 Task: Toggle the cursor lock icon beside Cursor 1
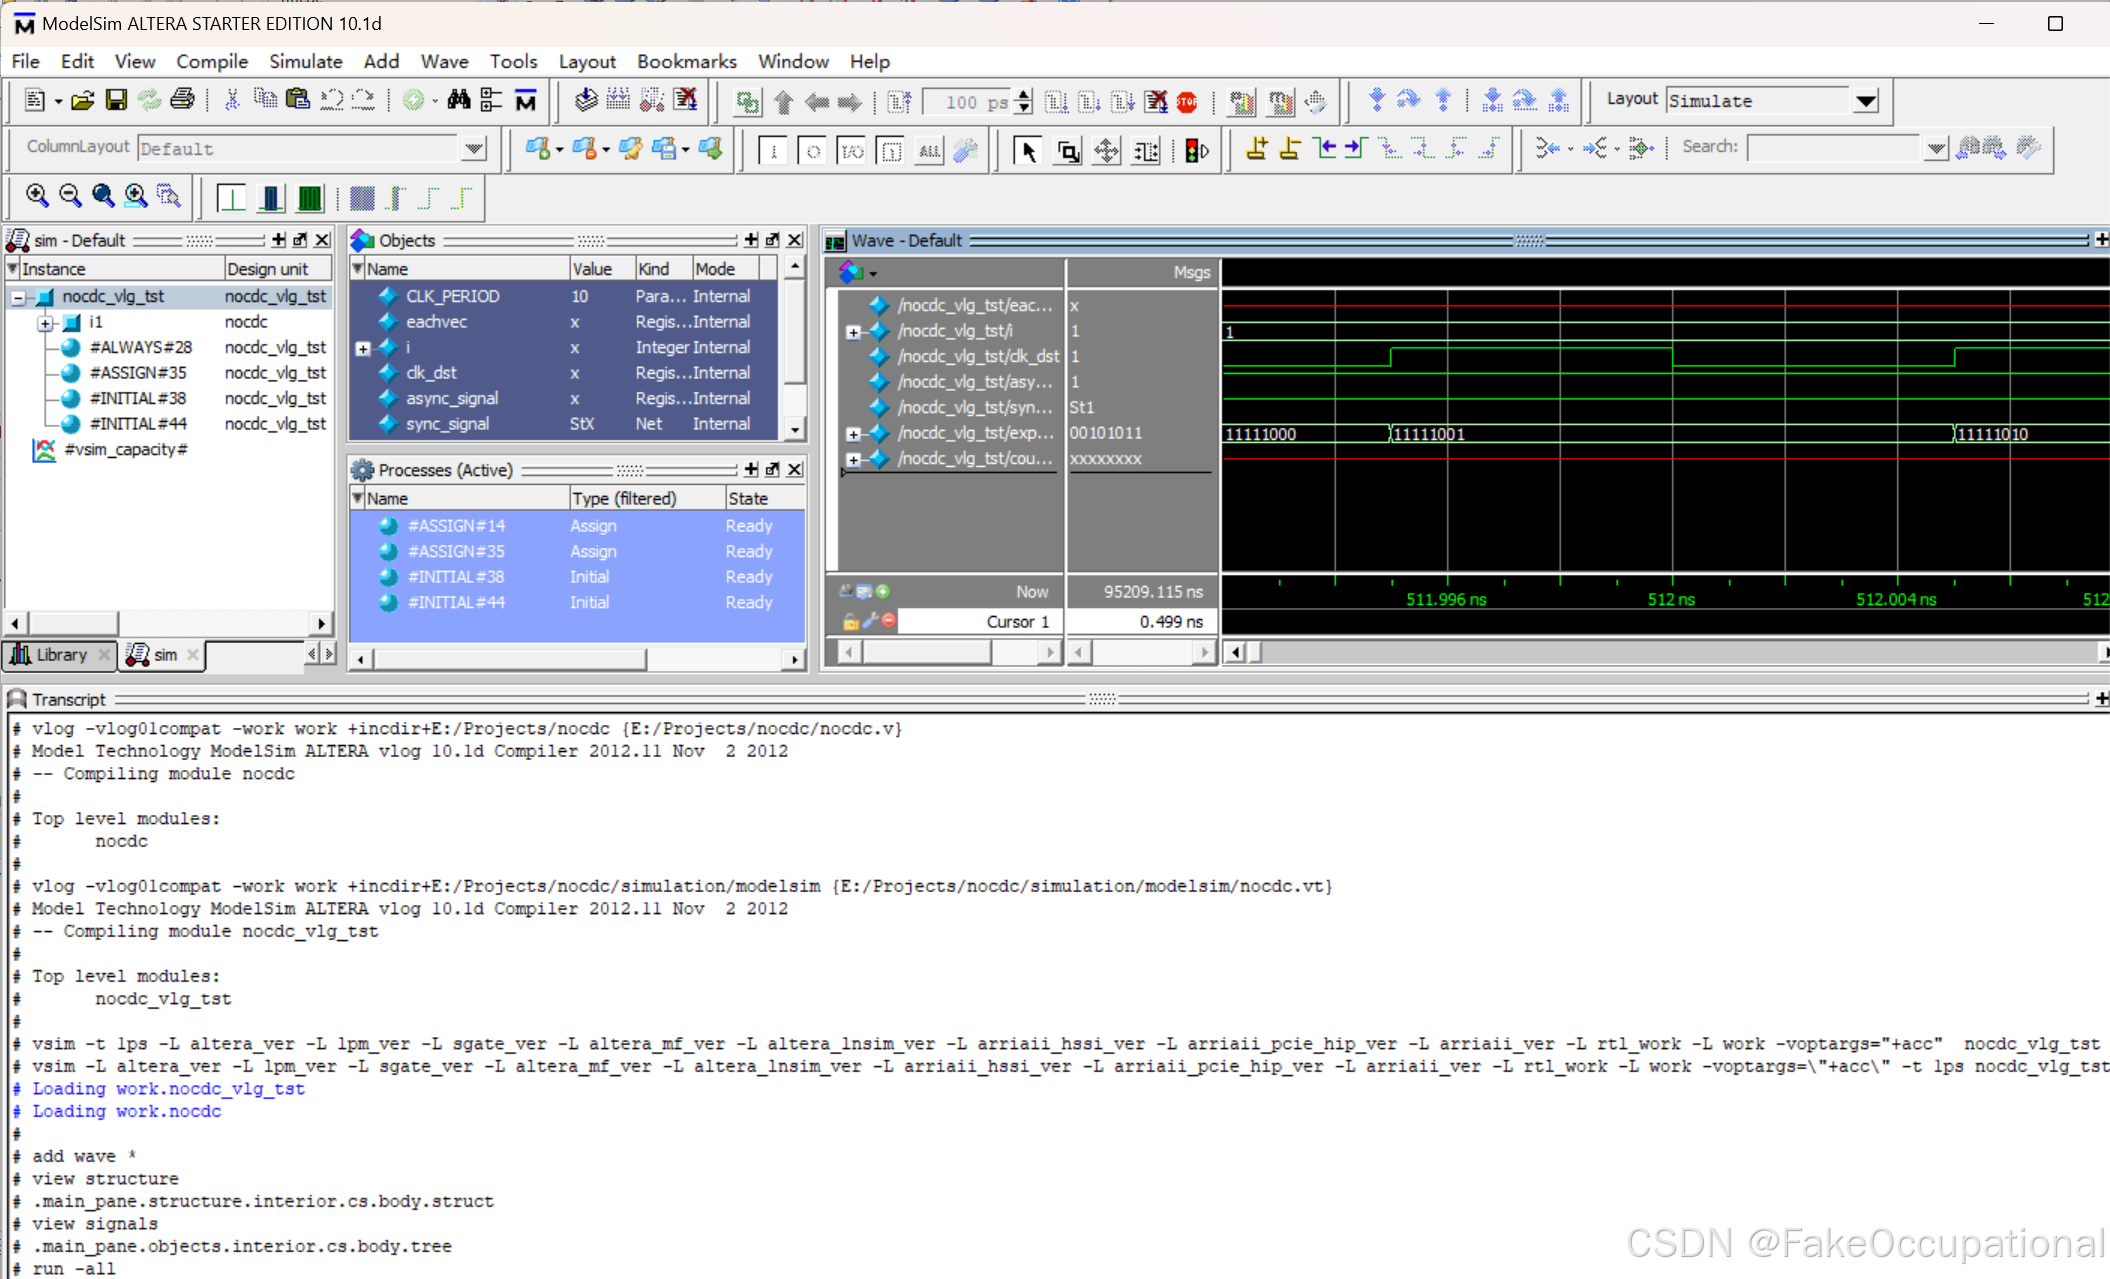tap(850, 622)
